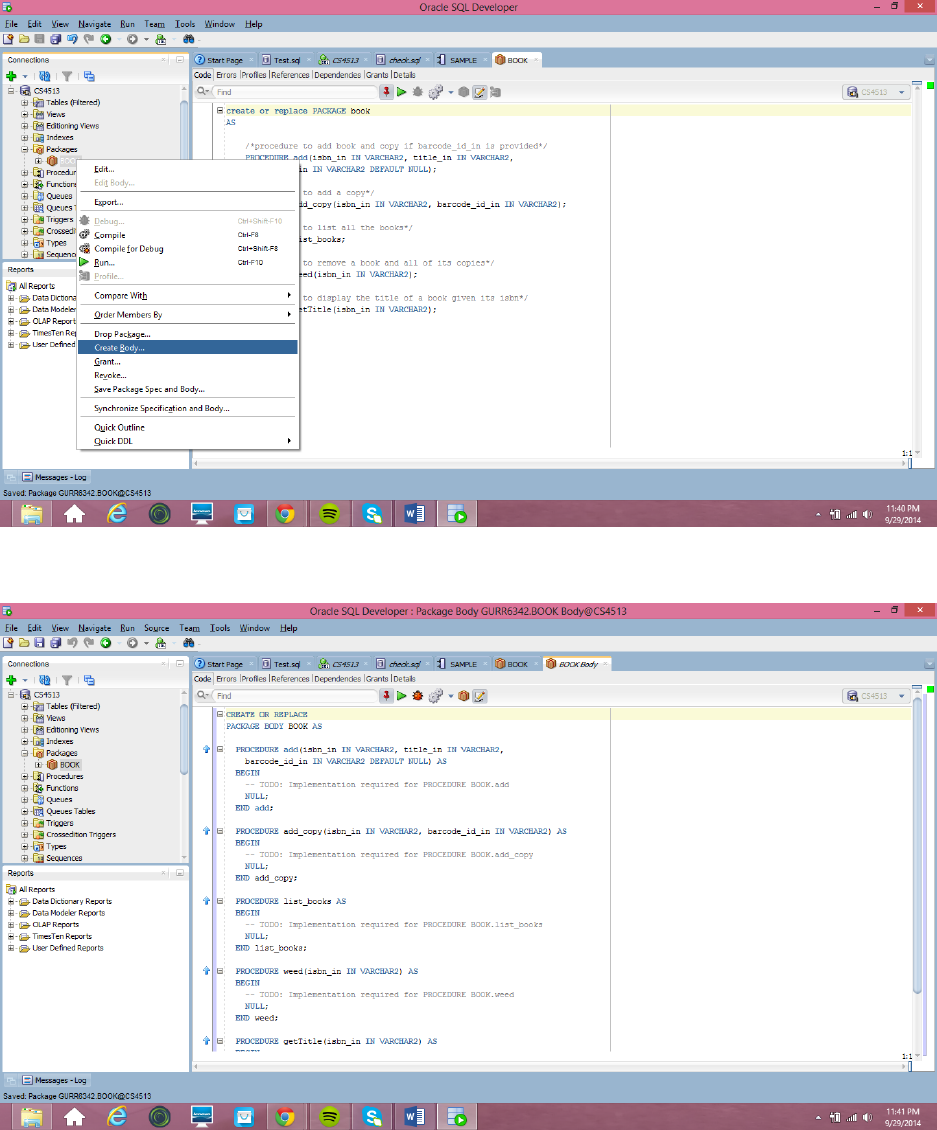
Task: Open Synchronize Specification and Body... menu entry
Action: (x=187, y=408)
